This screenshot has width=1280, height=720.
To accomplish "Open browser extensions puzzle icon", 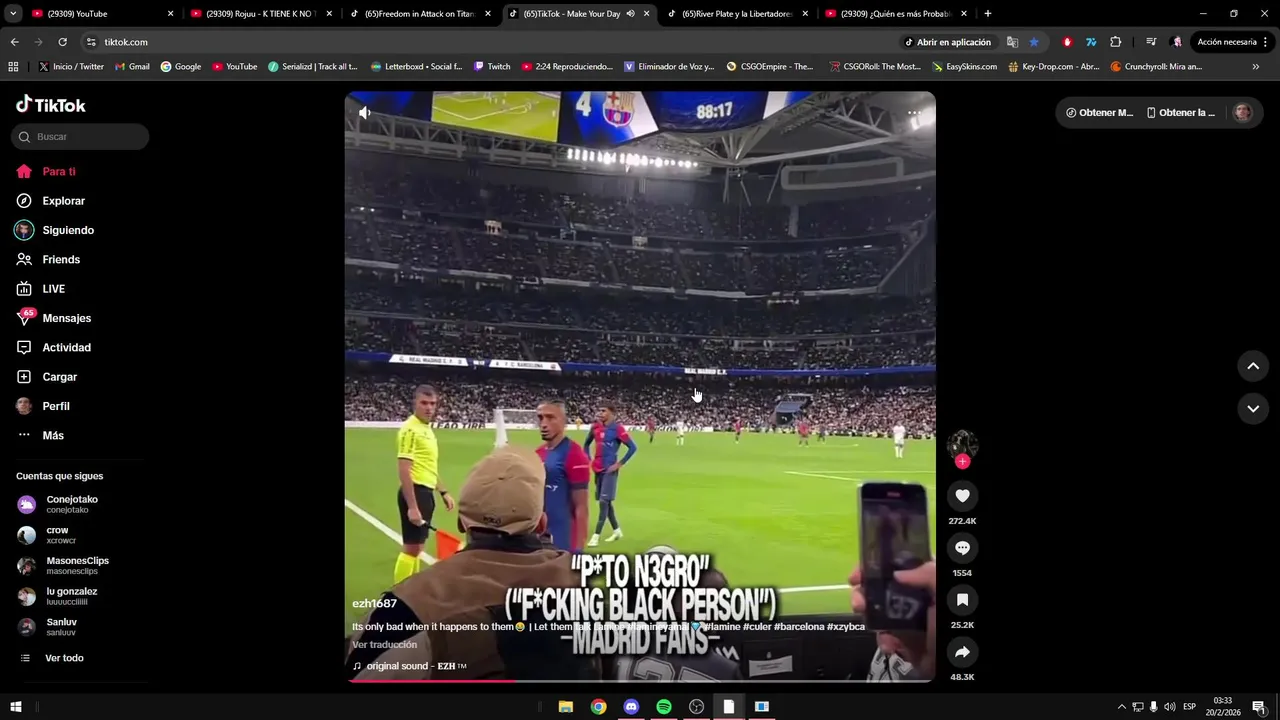I will click(x=1116, y=42).
